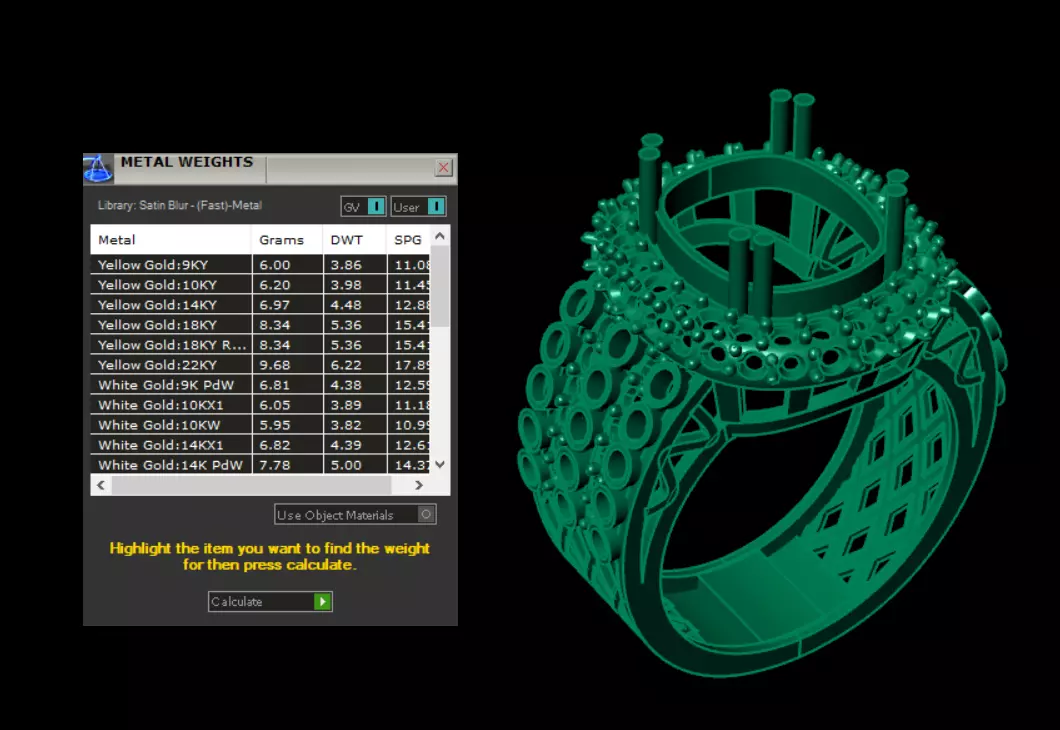The width and height of the screenshot is (1060, 730).
Task: Click grams value 7.78 for 14K PdW
Action: 274,465
